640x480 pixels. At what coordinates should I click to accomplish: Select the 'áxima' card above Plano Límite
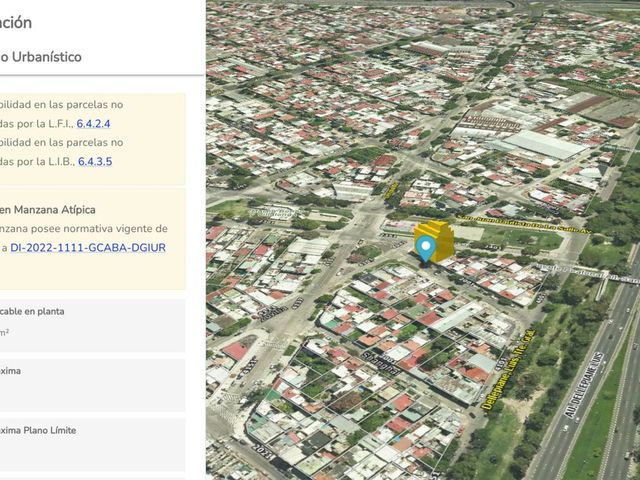point(92,385)
